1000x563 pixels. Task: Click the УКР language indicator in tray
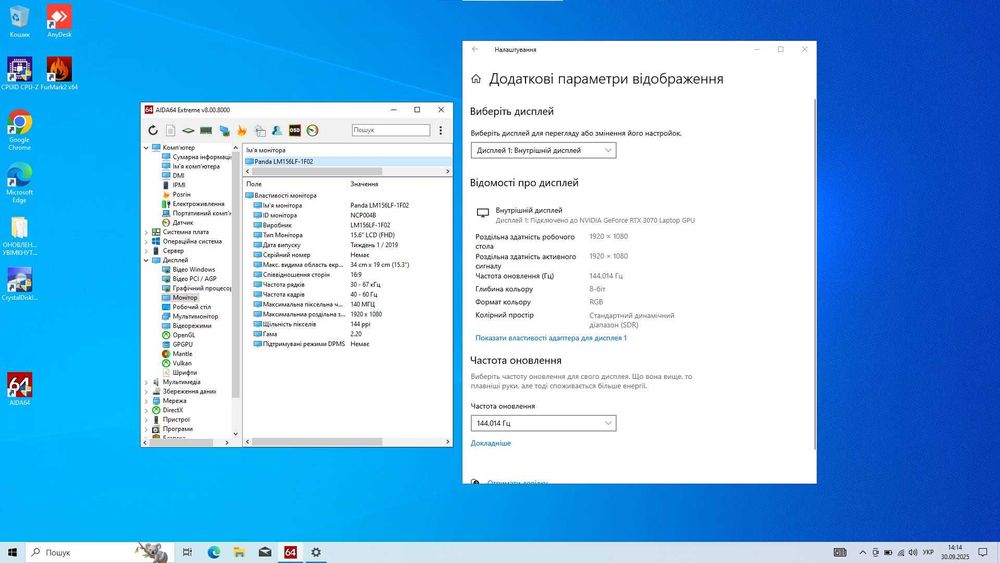tap(929, 552)
